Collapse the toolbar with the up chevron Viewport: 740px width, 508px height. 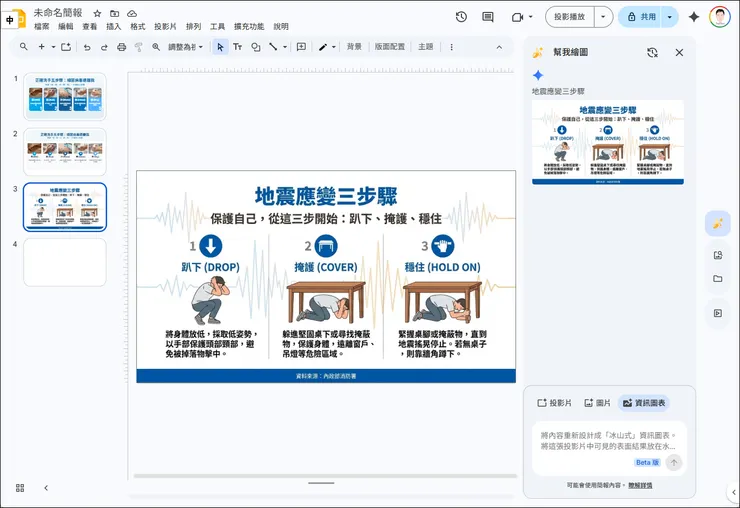(x=499, y=47)
